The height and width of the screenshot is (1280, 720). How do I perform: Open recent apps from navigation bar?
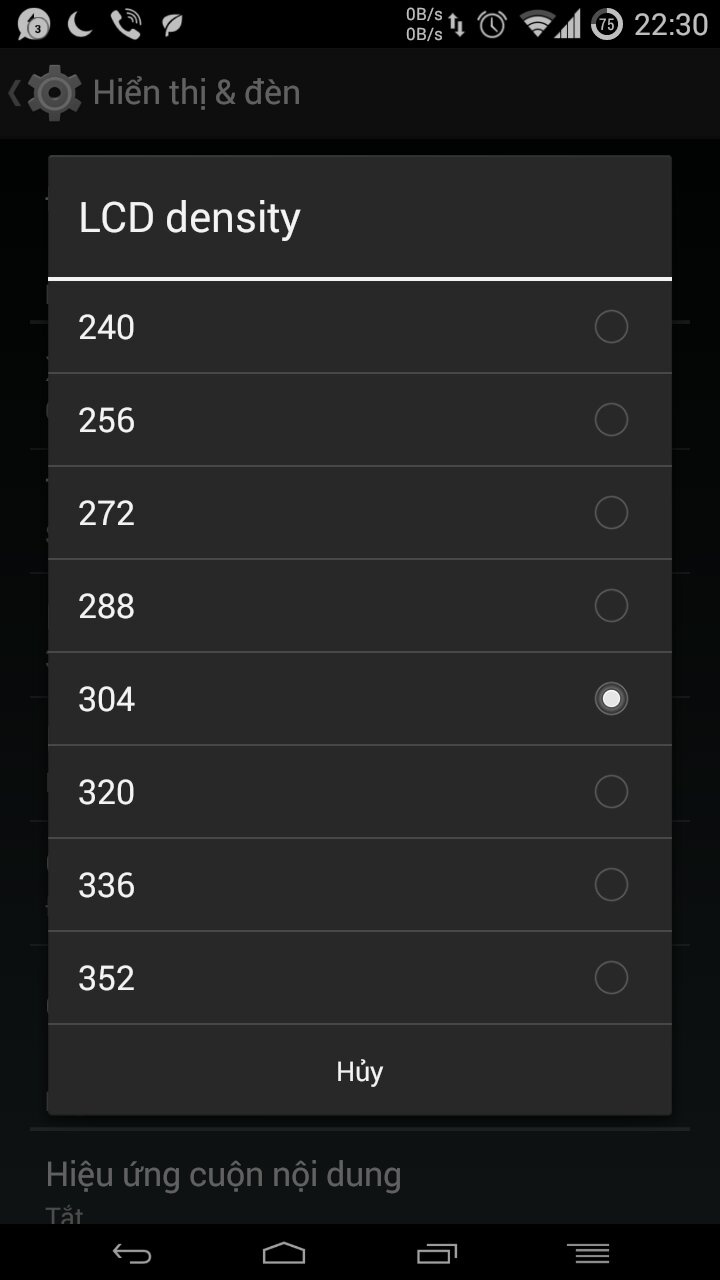coord(437,1253)
